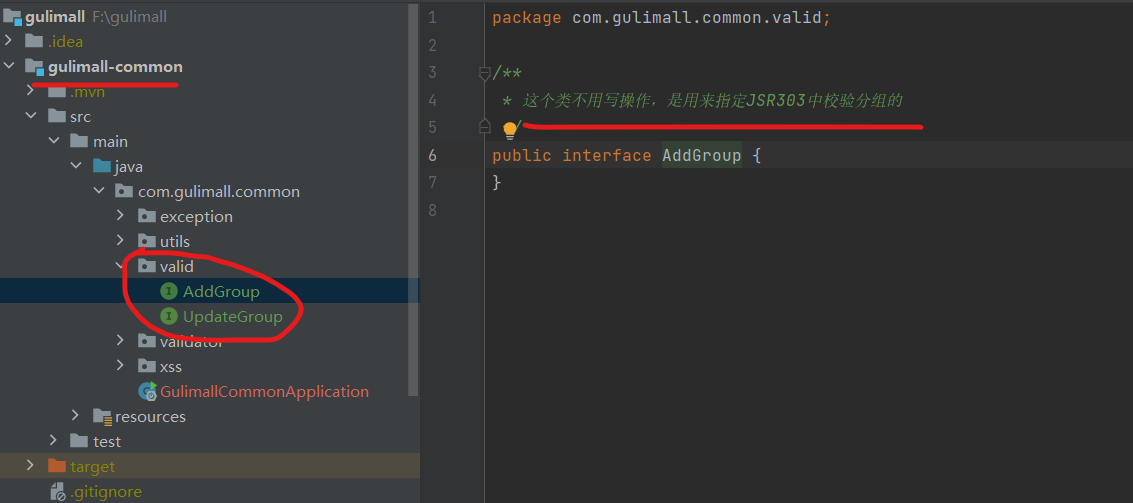Screen dimensions: 1133x503
Task: Select the gulimall-common module label
Action: pos(116,66)
